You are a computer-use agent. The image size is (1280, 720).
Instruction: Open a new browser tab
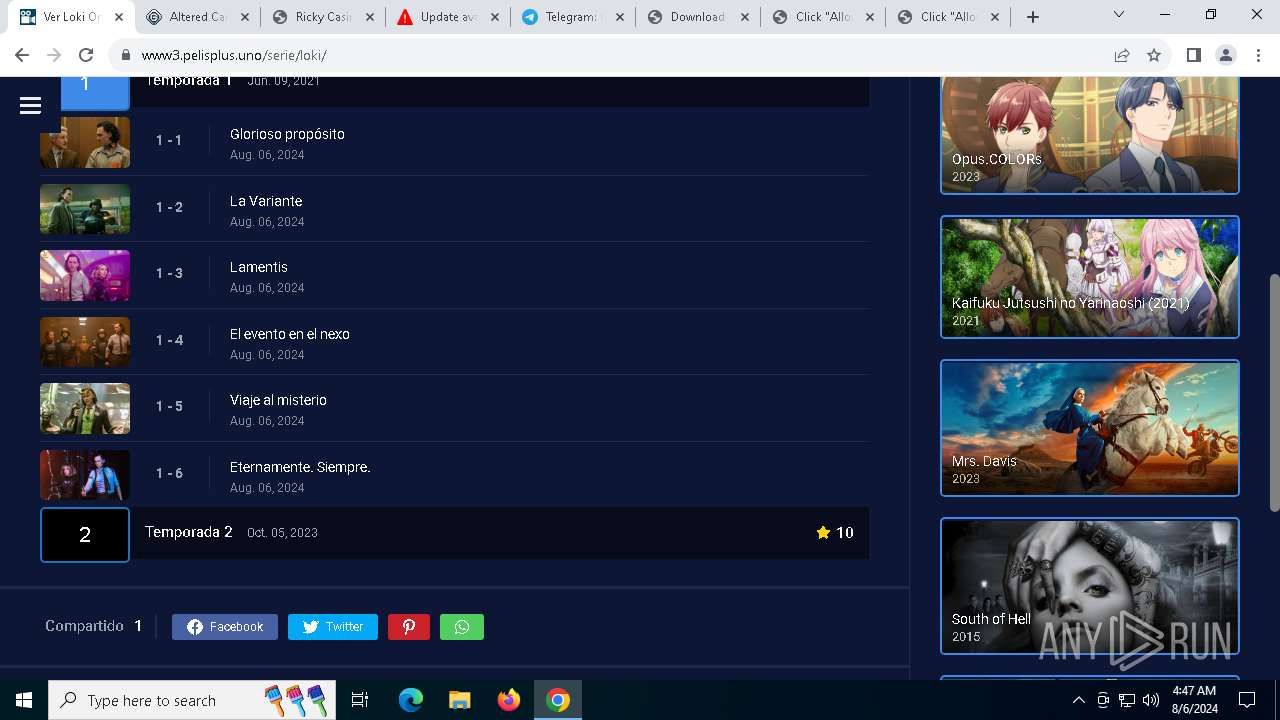coord(1033,17)
